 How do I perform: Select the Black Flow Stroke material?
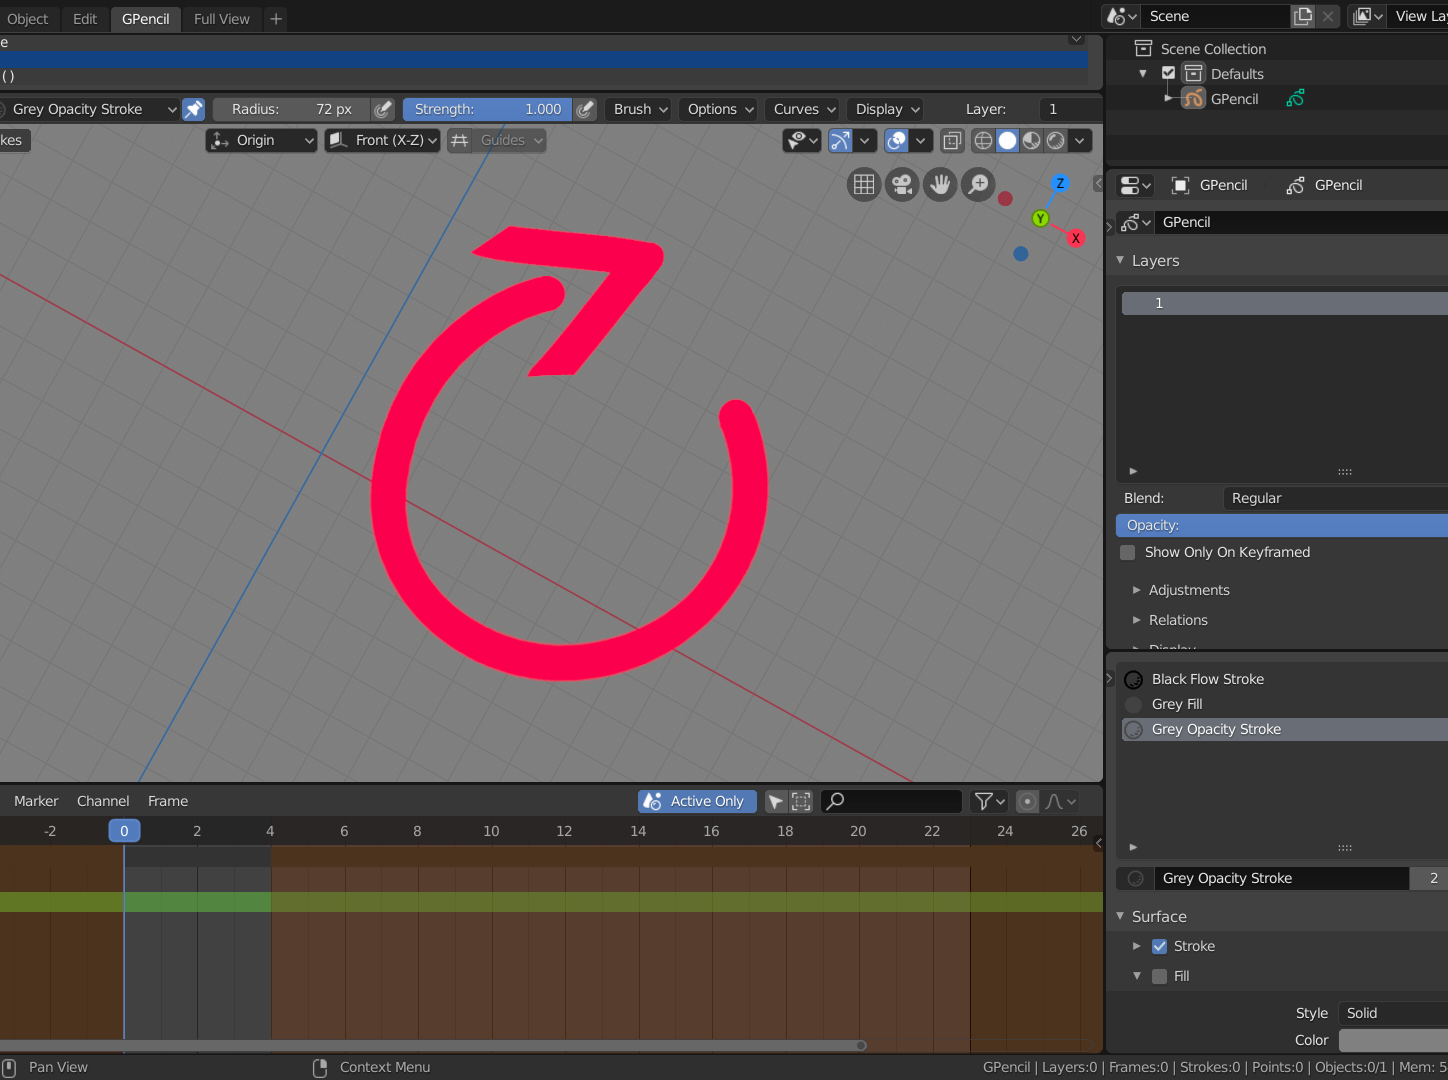click(x=1207, y=679)
